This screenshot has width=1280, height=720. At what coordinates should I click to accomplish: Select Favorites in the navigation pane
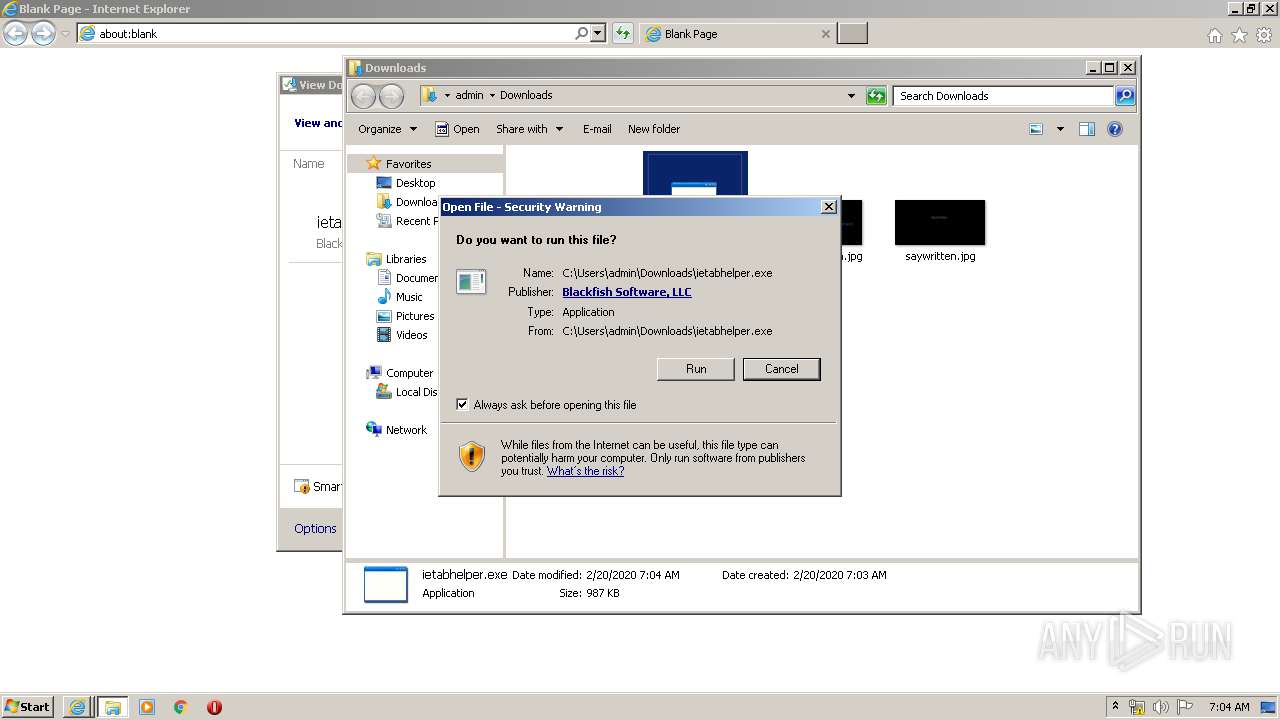(x=408, y=164)
